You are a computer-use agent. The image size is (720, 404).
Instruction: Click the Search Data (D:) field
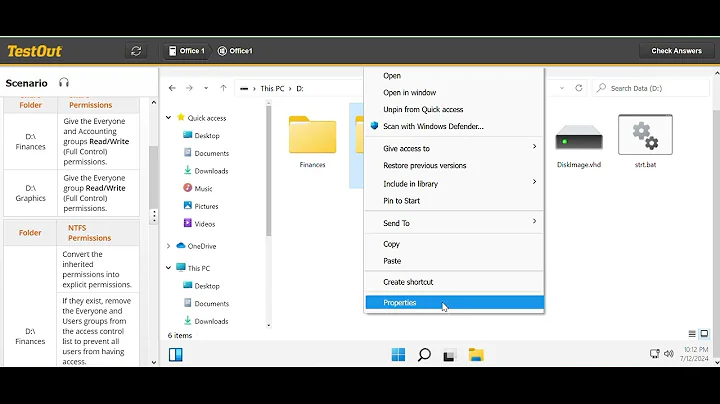click(x=652, y=88)
